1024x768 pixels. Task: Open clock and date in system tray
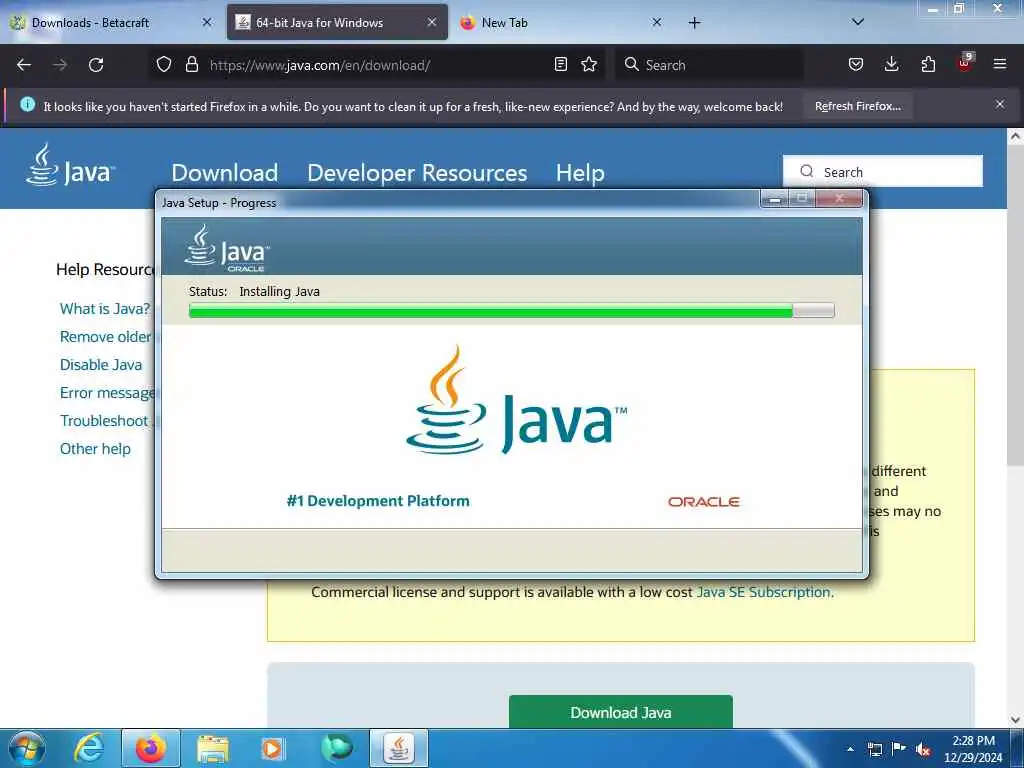(973, 749)
